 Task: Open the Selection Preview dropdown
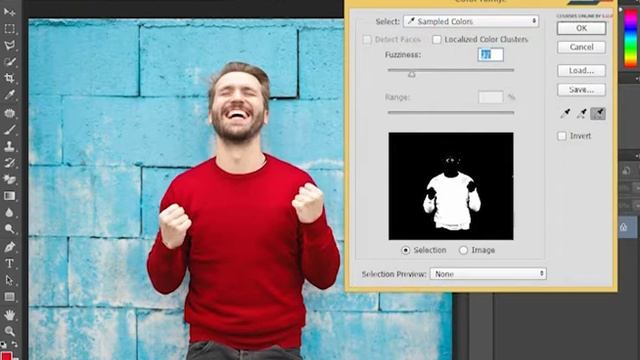tap(488, 274)
